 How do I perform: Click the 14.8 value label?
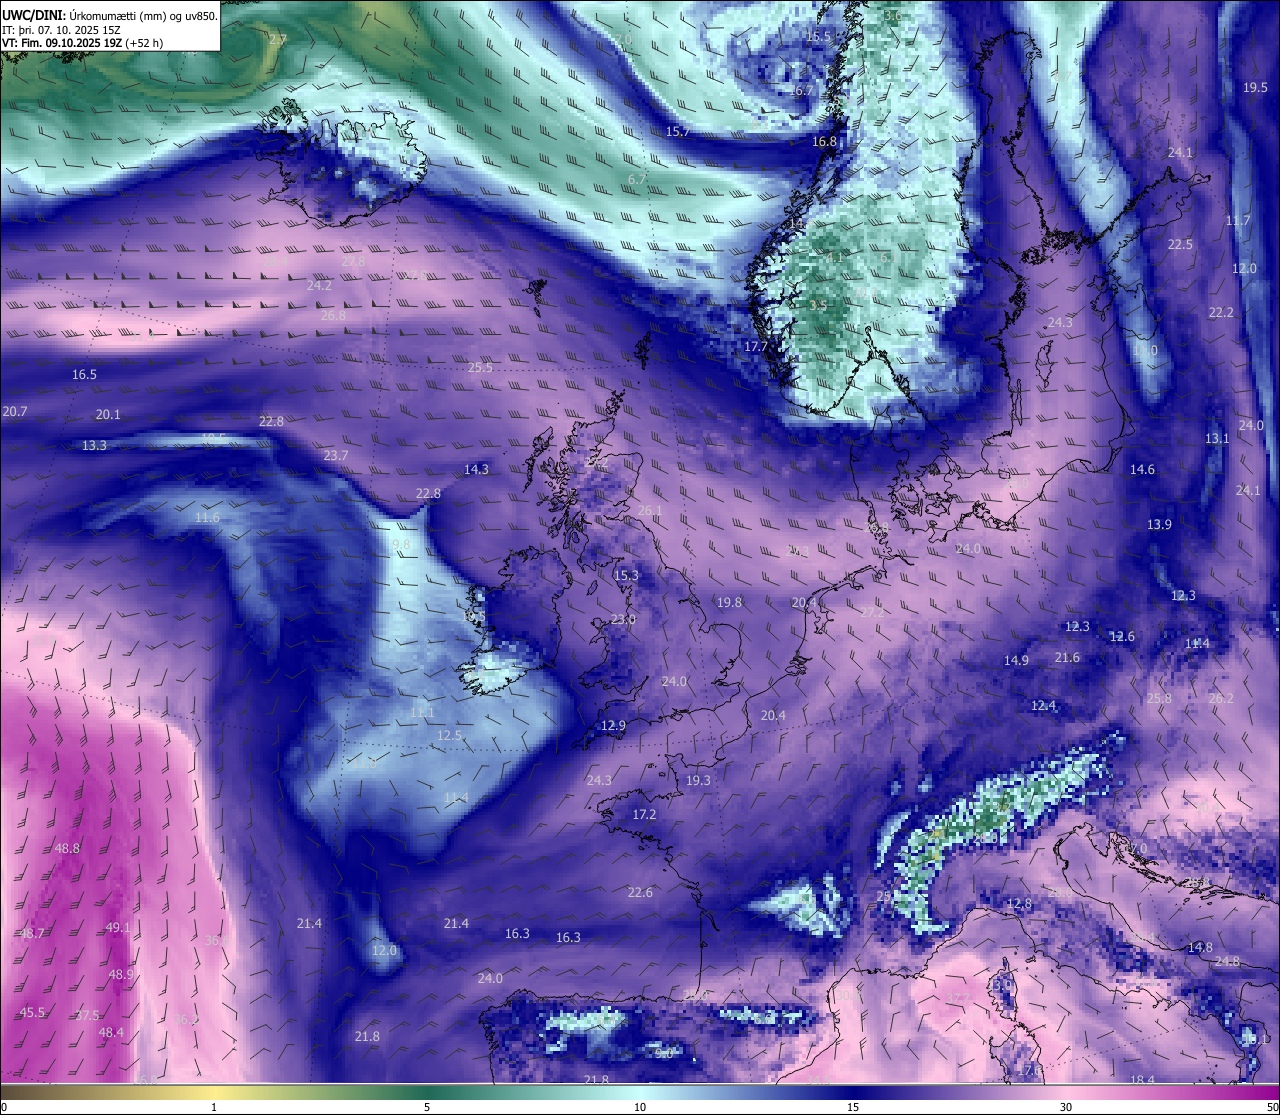coord(1200,948)
